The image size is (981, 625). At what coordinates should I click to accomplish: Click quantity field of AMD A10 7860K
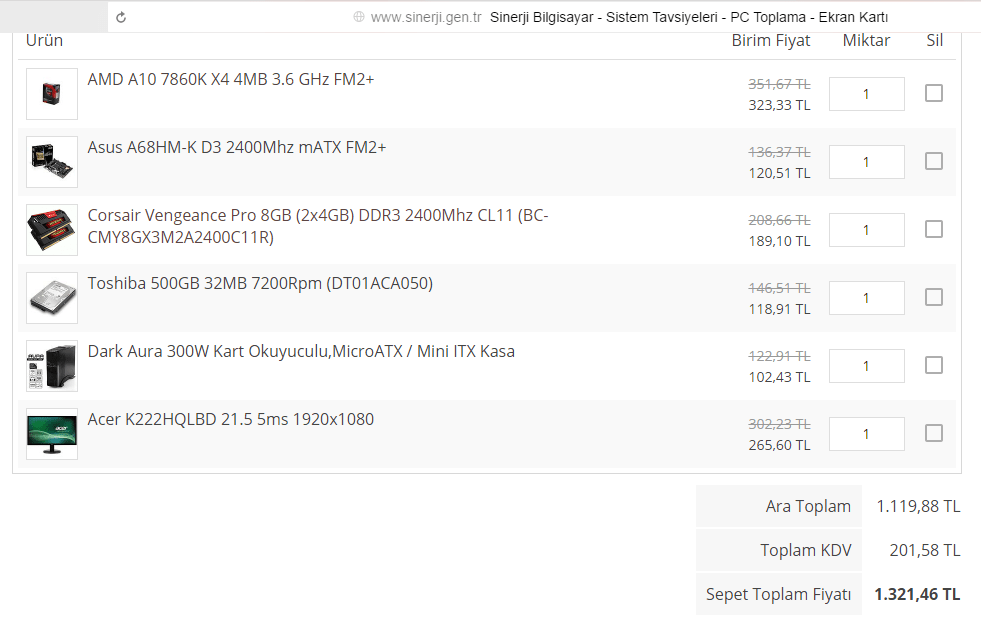click(867, 94)
